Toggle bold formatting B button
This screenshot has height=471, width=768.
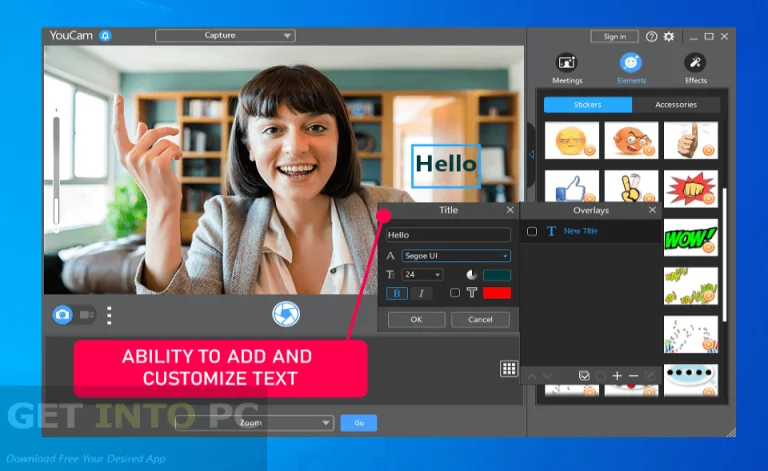[x=397, y=293]
